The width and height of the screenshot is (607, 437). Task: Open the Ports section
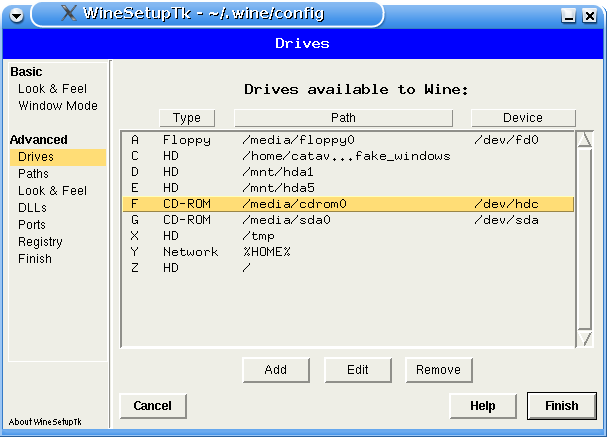tap(32, 225)
